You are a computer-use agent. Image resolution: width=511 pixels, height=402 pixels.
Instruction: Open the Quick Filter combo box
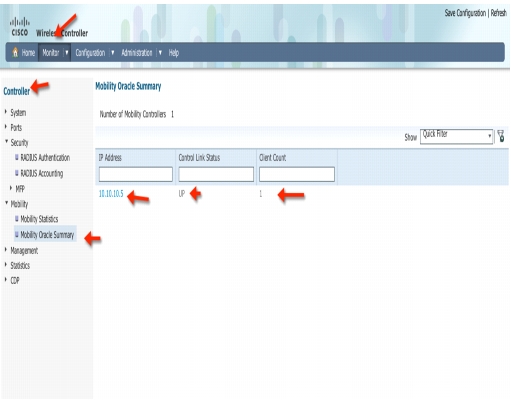tap(456, 136)
